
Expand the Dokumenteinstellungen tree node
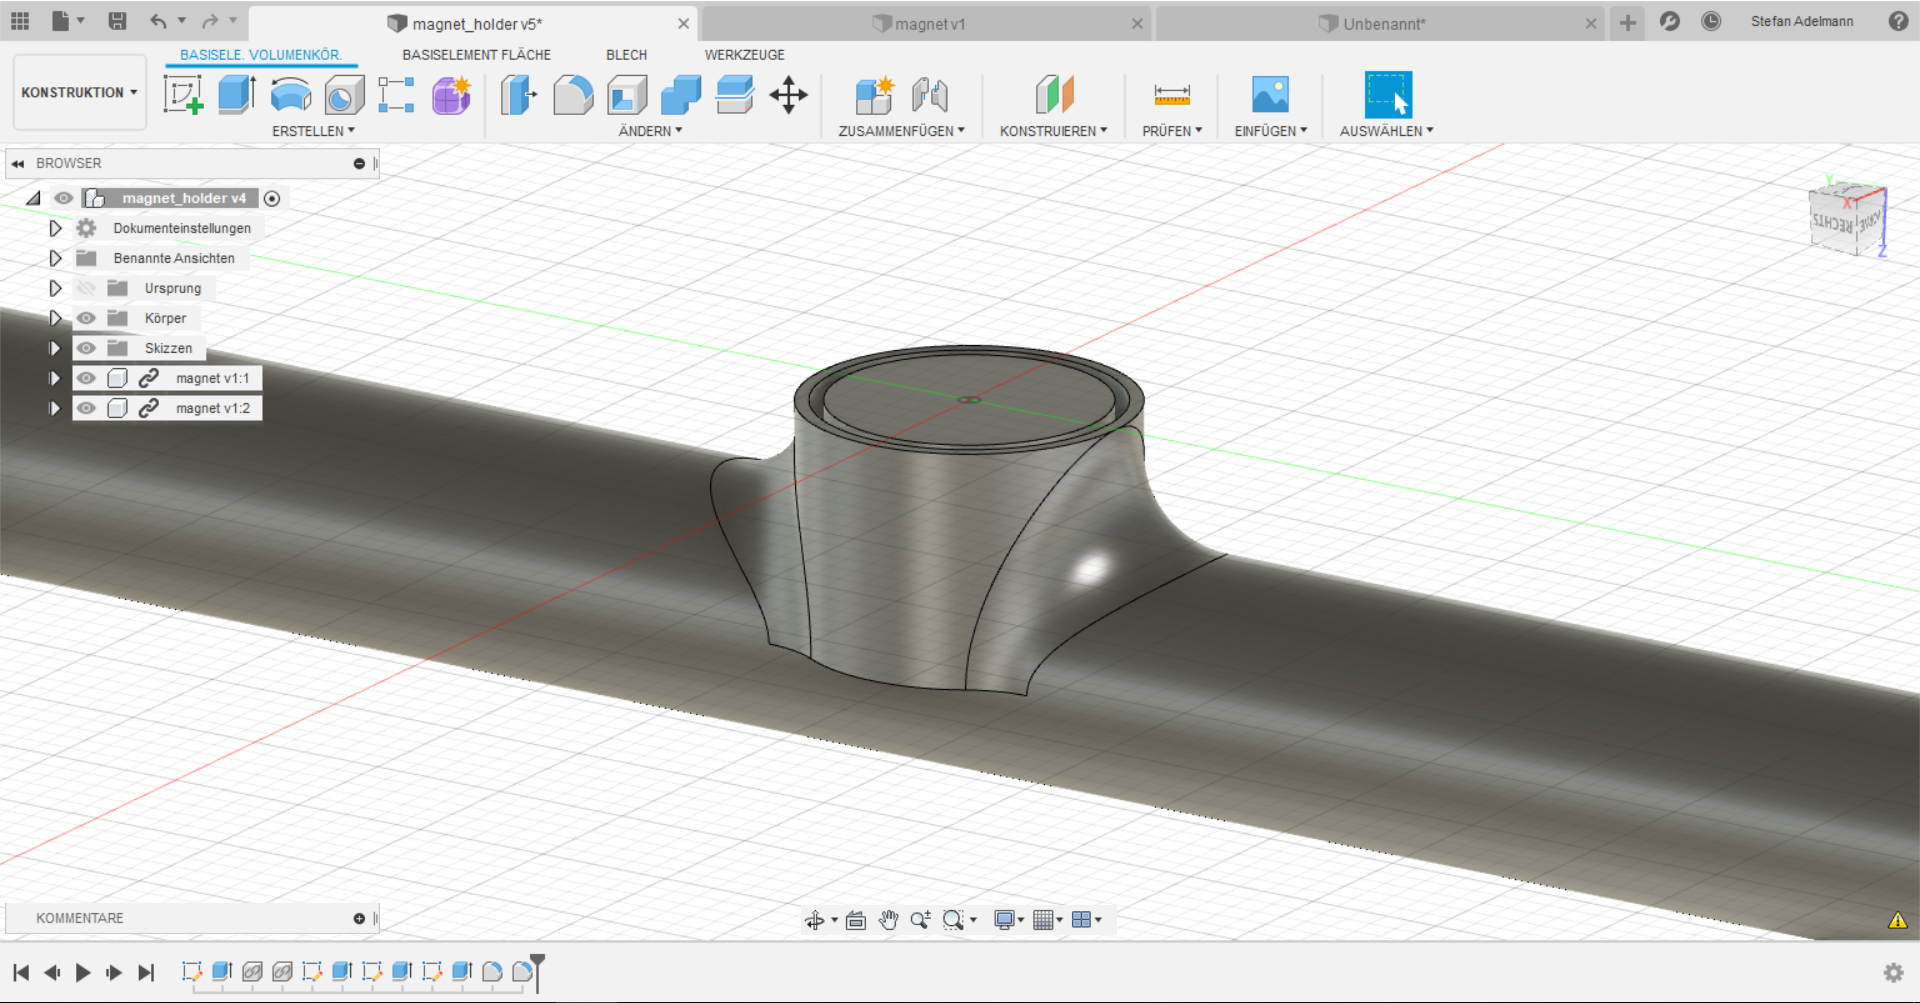55,228
